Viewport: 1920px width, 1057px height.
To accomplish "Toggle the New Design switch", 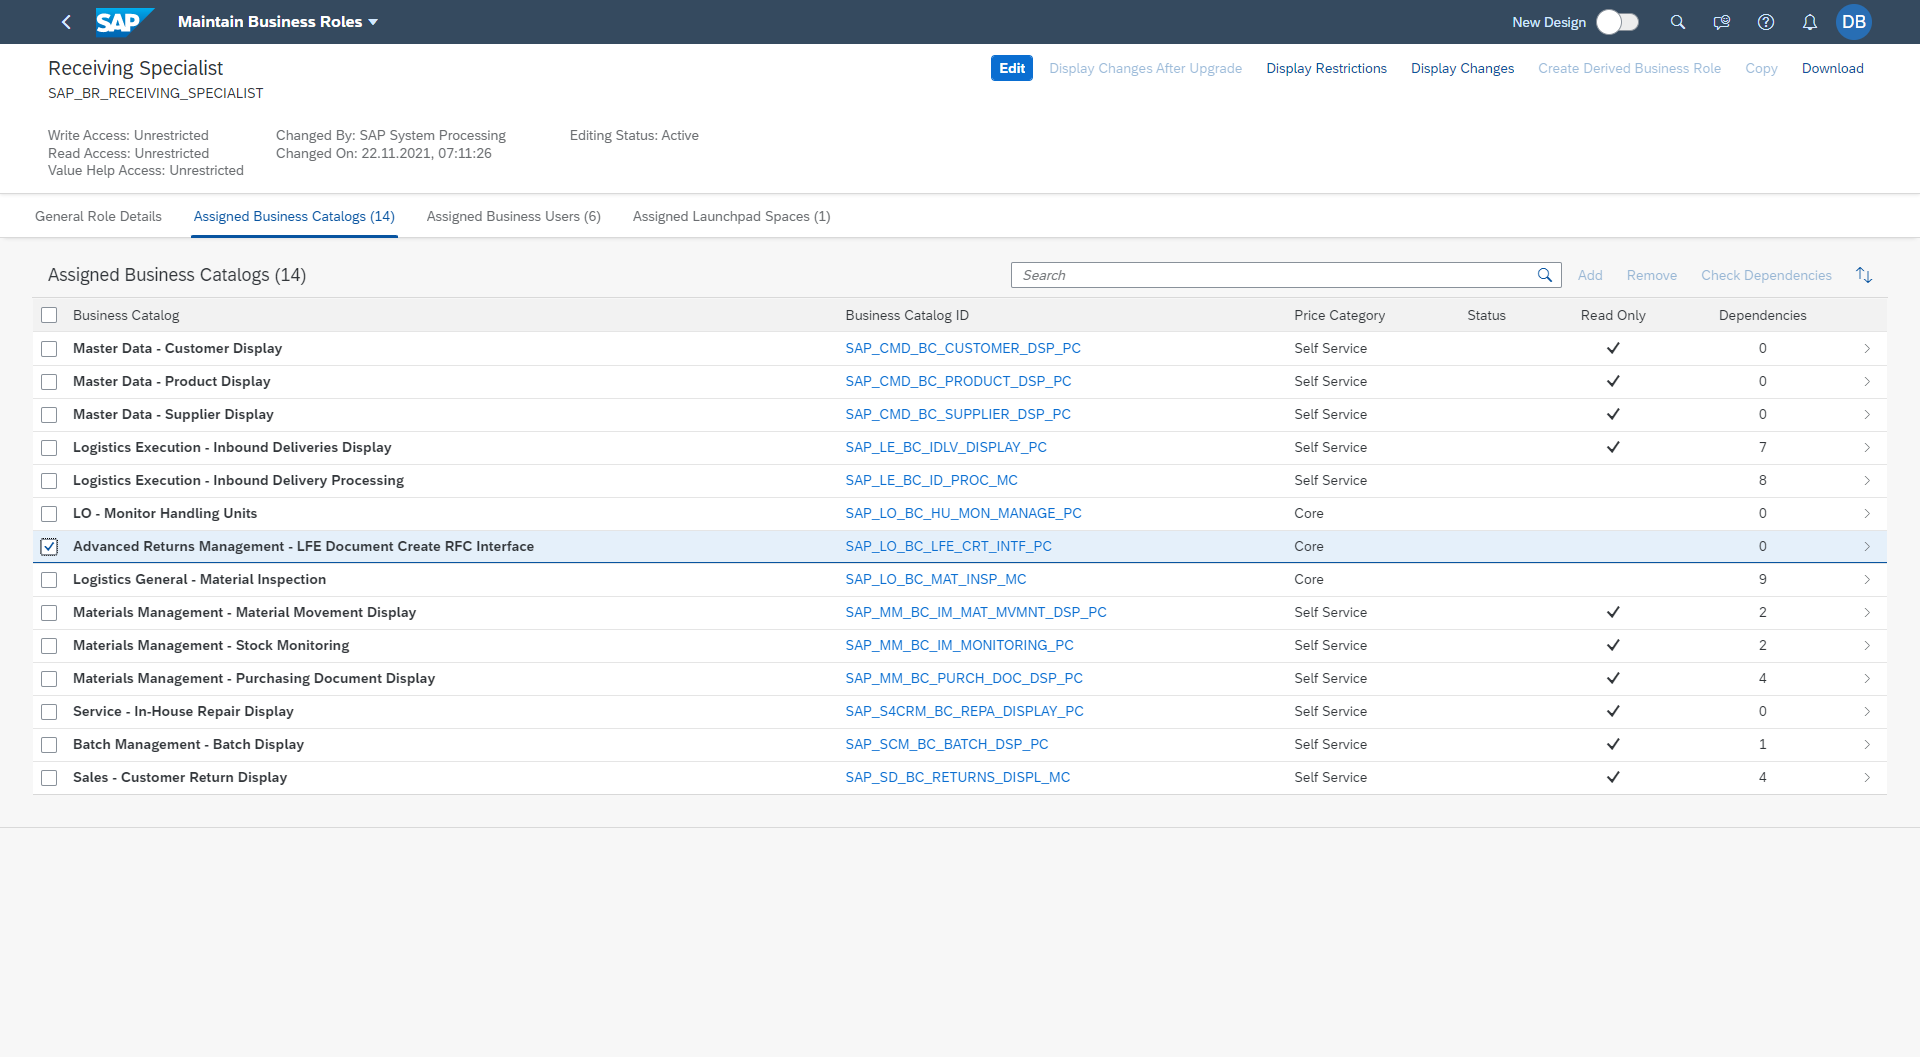I will pos(1617,22).
